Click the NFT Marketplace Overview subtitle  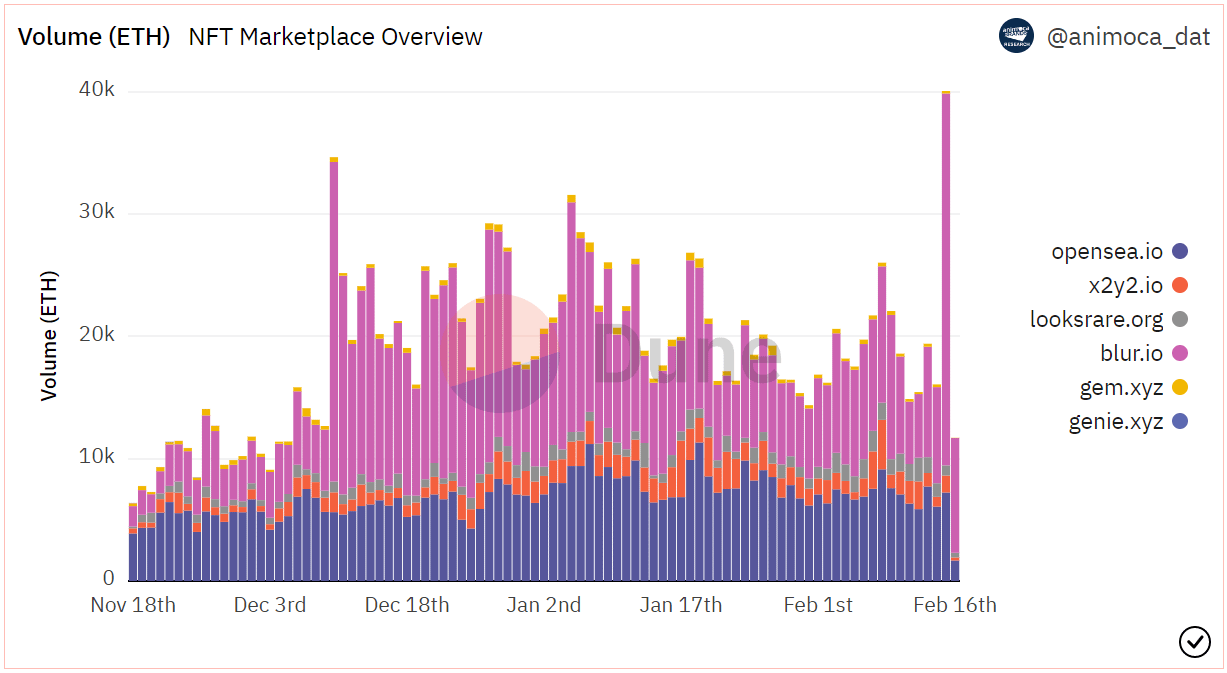334,37
